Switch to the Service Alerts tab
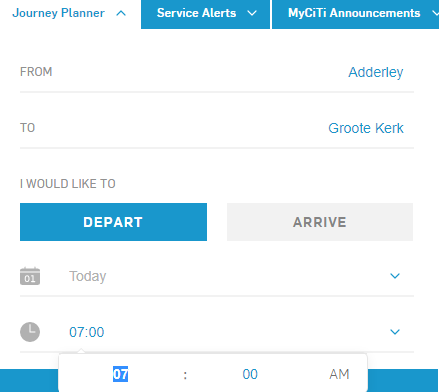The height and width of the screenshot is (392, 439). [x=205, y=14]
